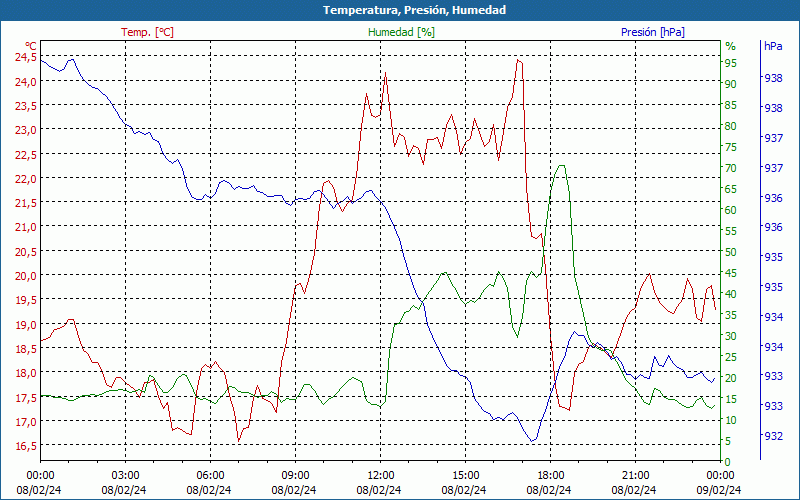
Task: Click the '09/02/24' date label
Action: [x=718, y=490]
